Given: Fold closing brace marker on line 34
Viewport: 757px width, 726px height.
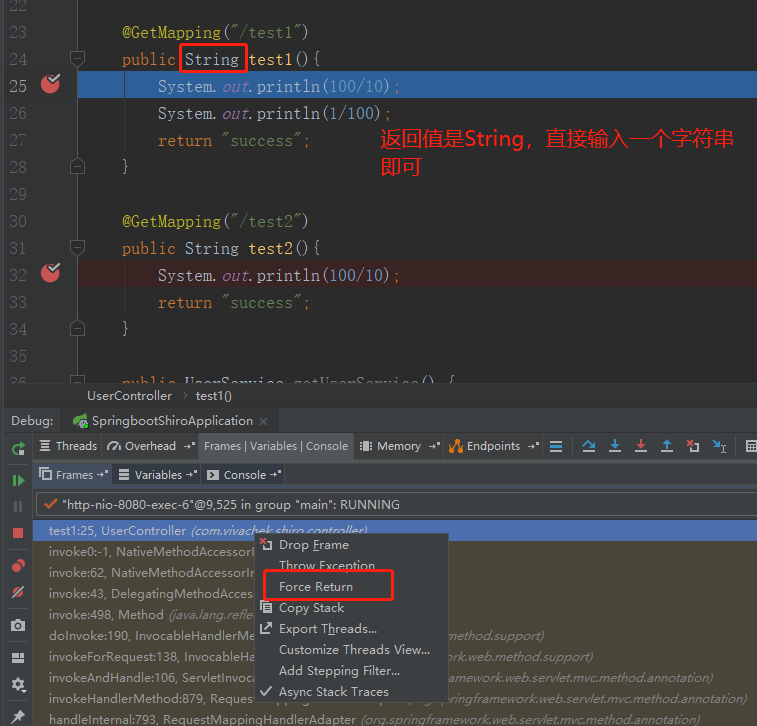Looking at the screenshot, I should 77,329.
